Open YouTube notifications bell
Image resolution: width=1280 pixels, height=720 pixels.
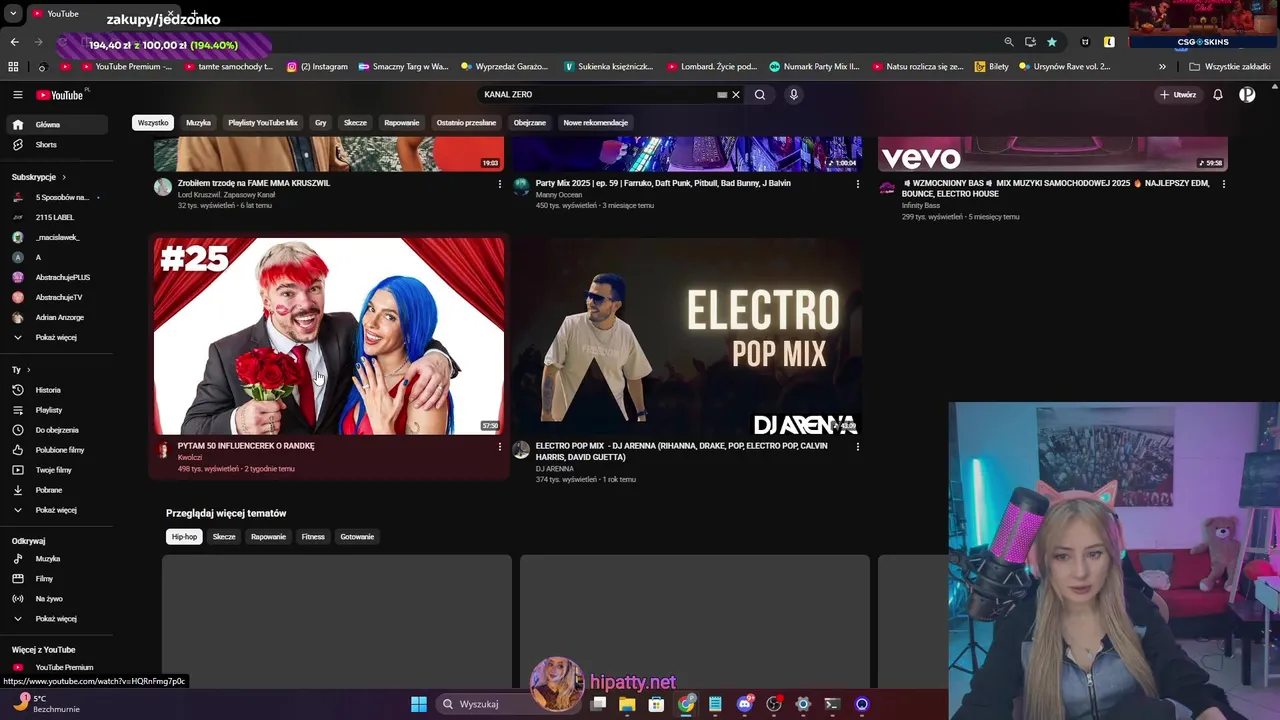(x=1218, y=95)
